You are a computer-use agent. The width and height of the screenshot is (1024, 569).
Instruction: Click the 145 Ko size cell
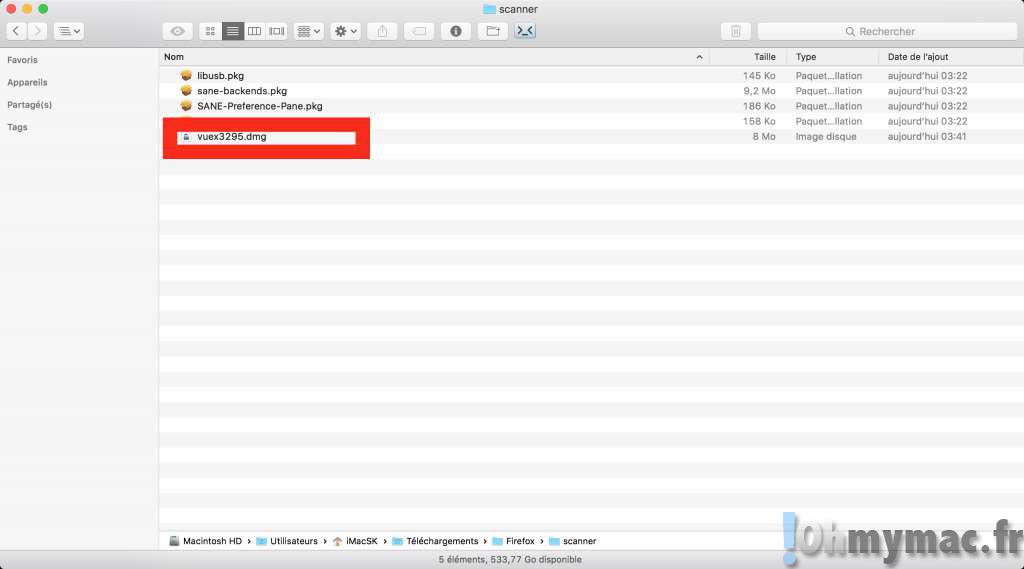759,76
